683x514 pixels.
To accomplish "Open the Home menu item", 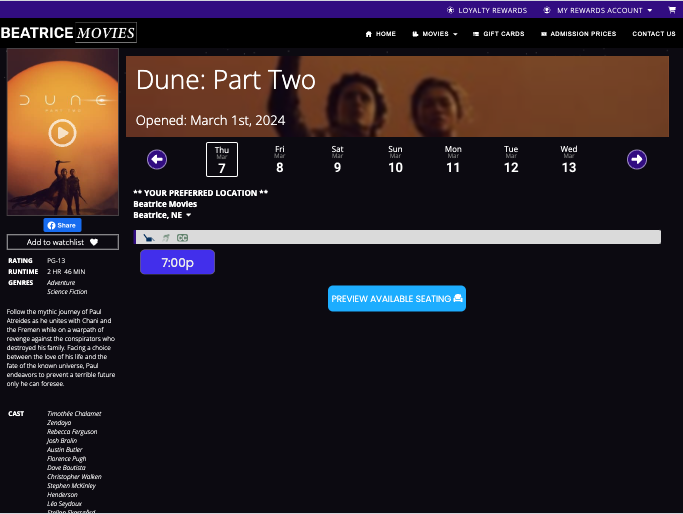I will [x=381, y=34].
